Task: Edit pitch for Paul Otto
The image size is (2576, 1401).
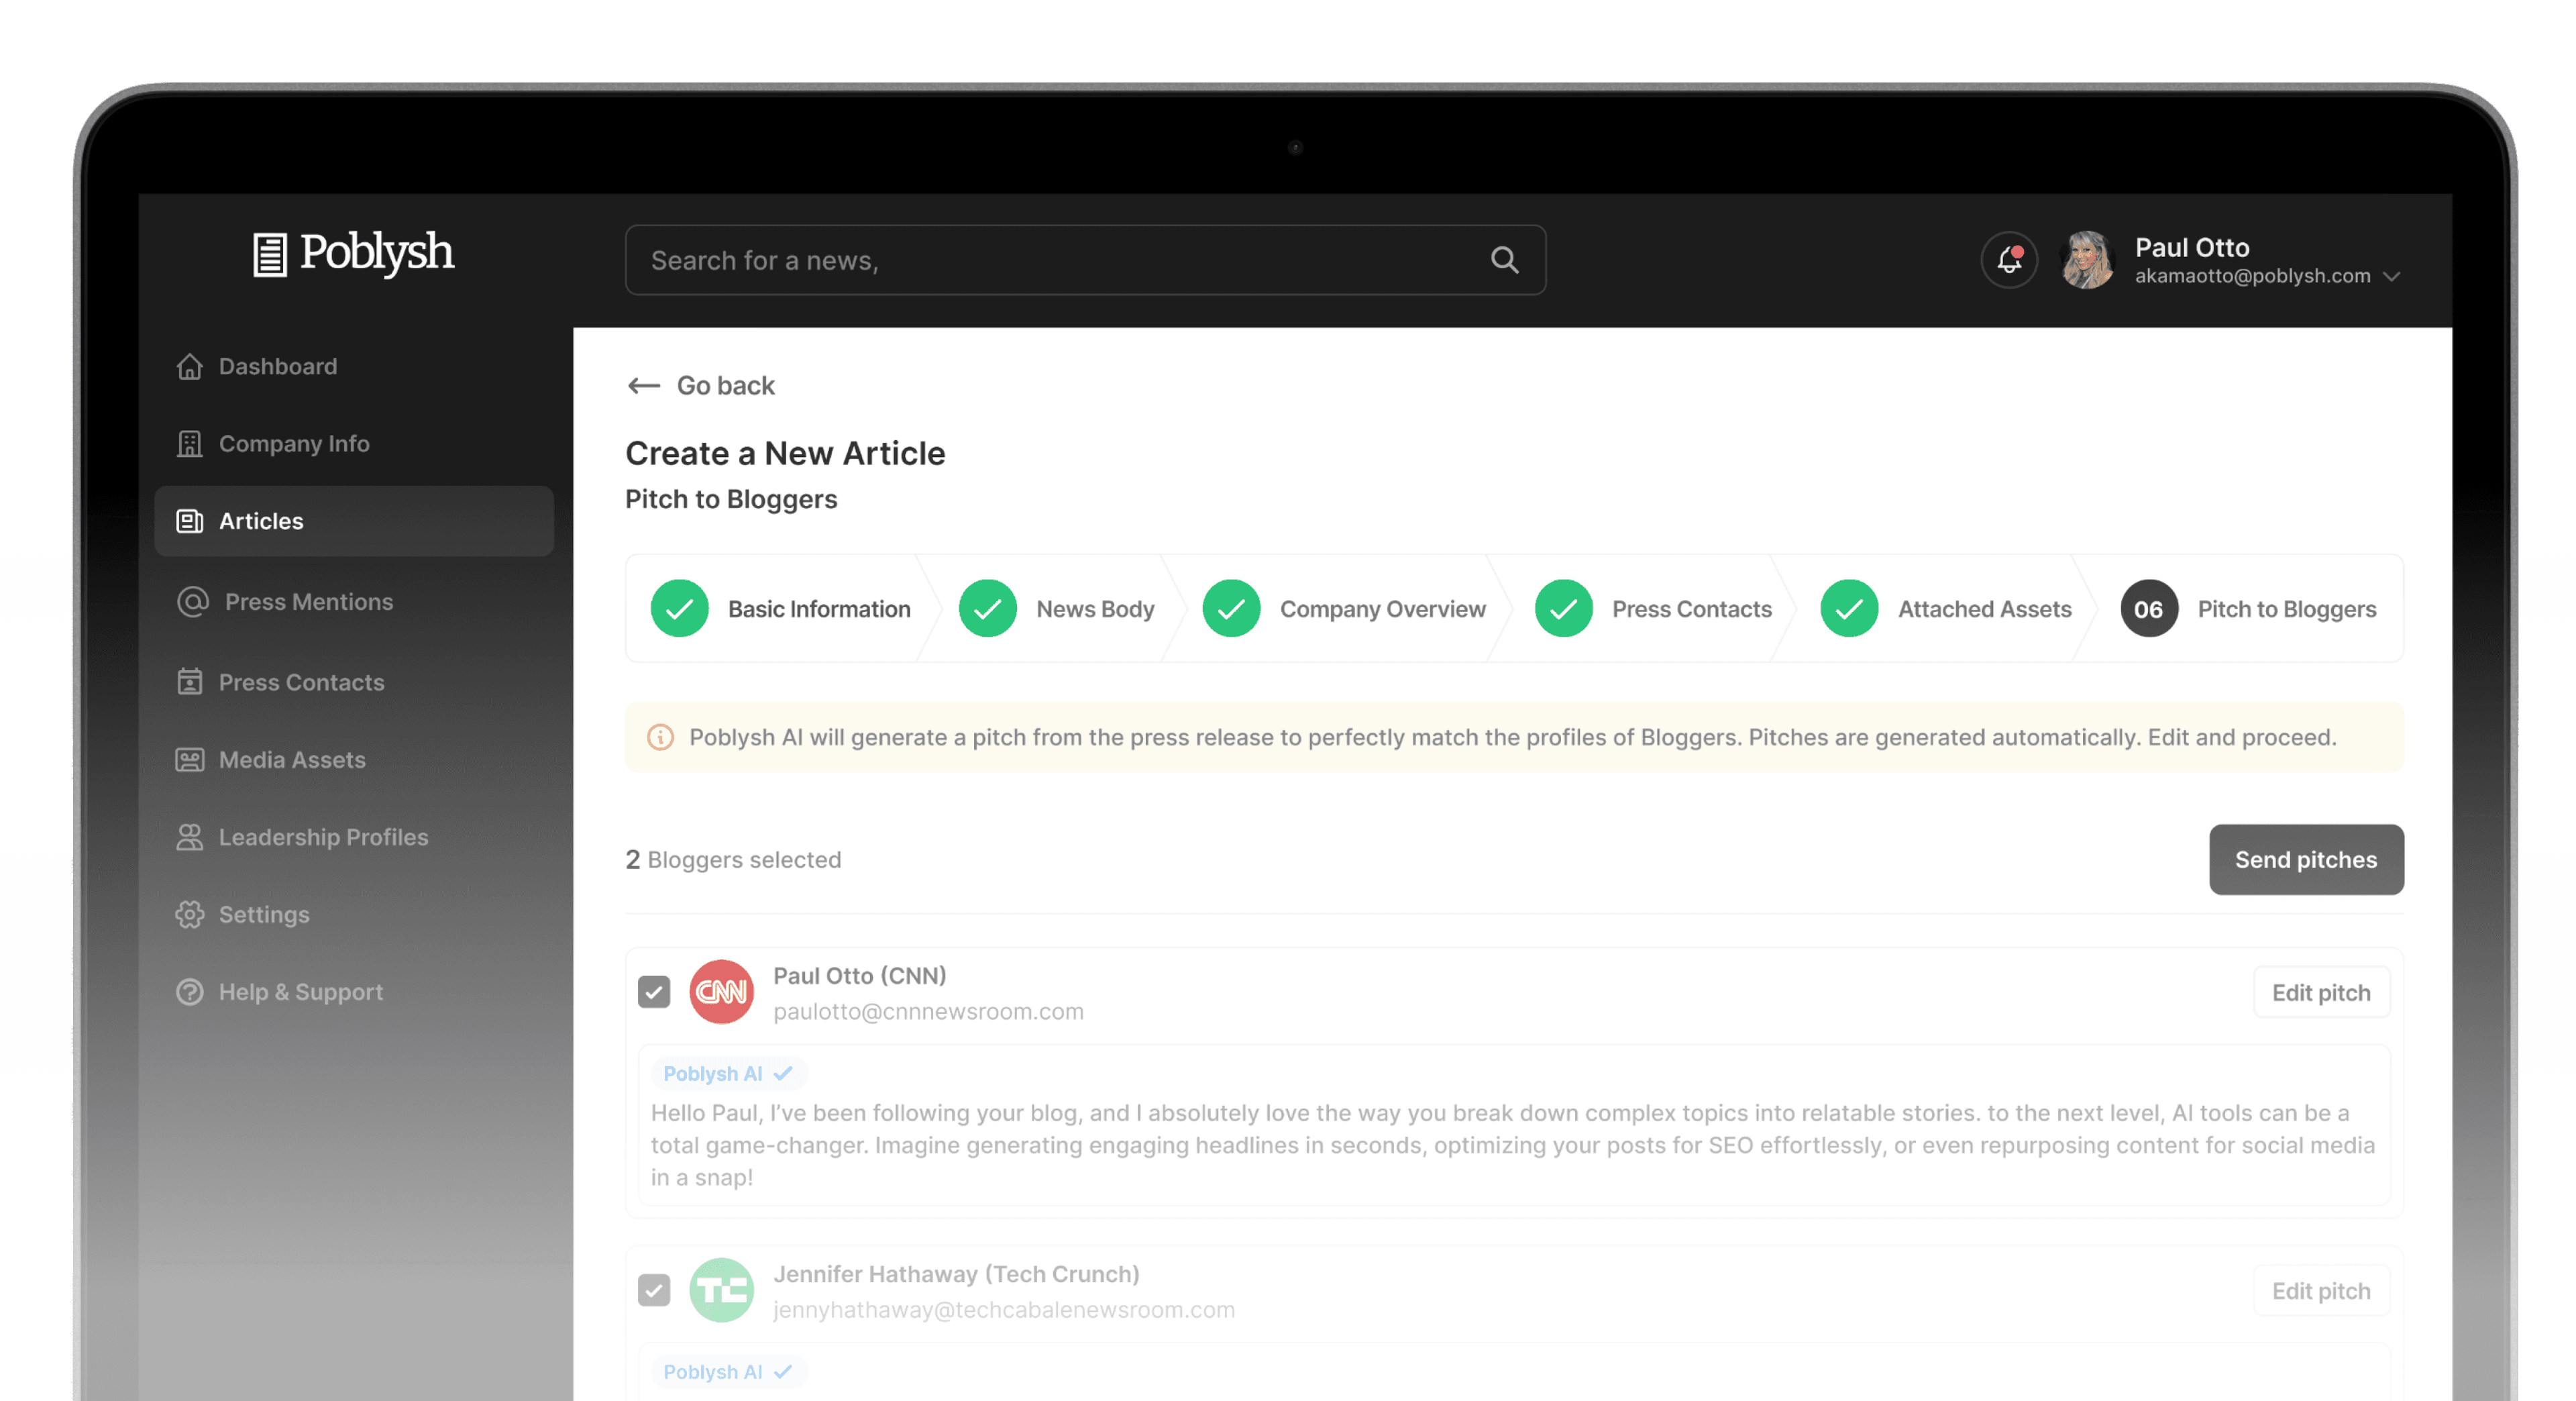Action: point(2321,992)
